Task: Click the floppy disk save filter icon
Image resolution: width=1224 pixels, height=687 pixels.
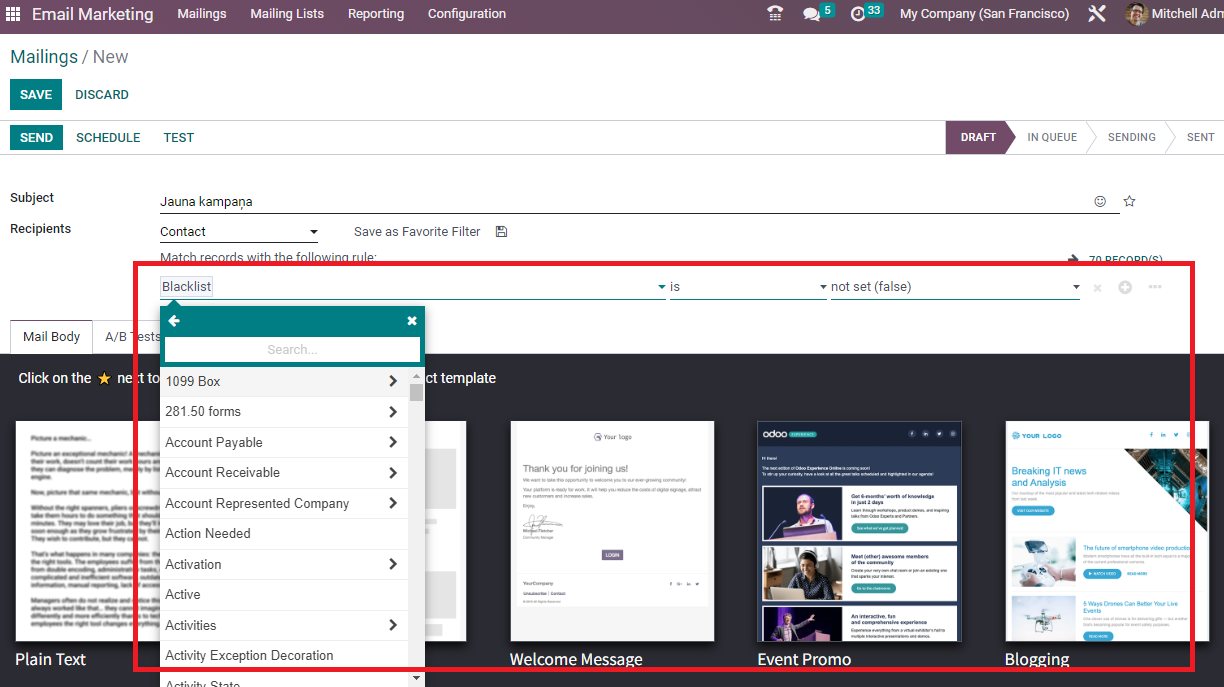Action: coord(501,231)
